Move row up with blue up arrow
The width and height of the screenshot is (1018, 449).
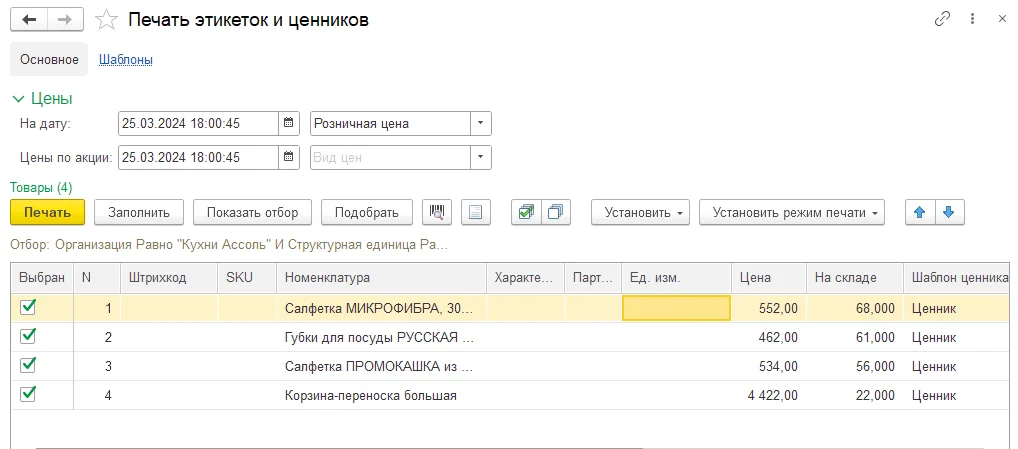[x=920, y=212]
